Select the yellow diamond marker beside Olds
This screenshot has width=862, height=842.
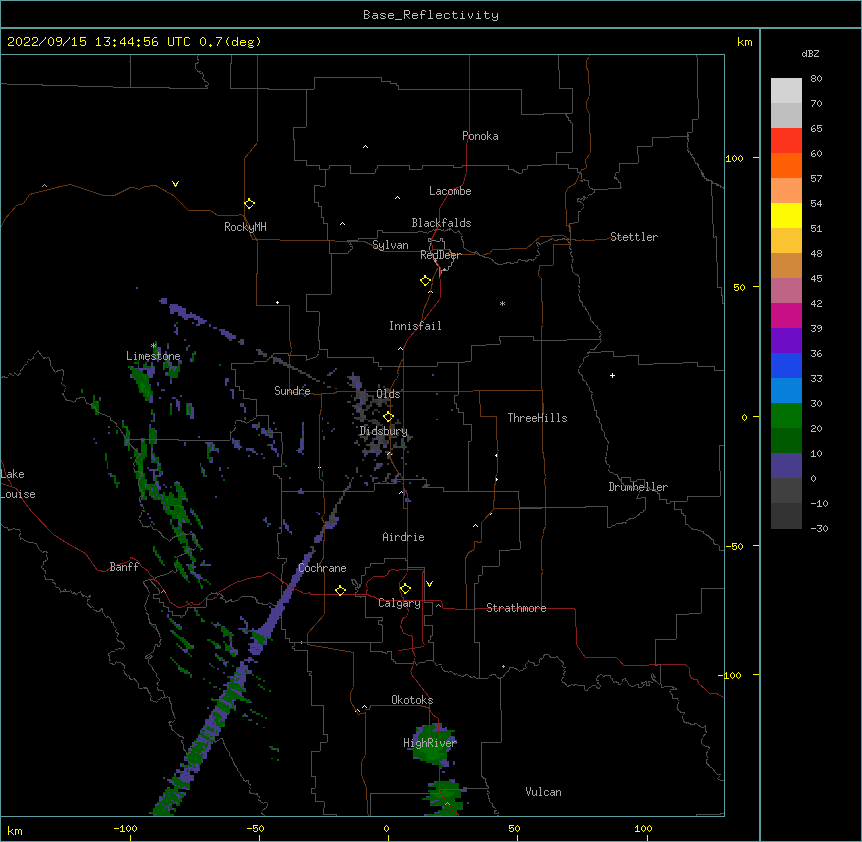tap(388, 417)
